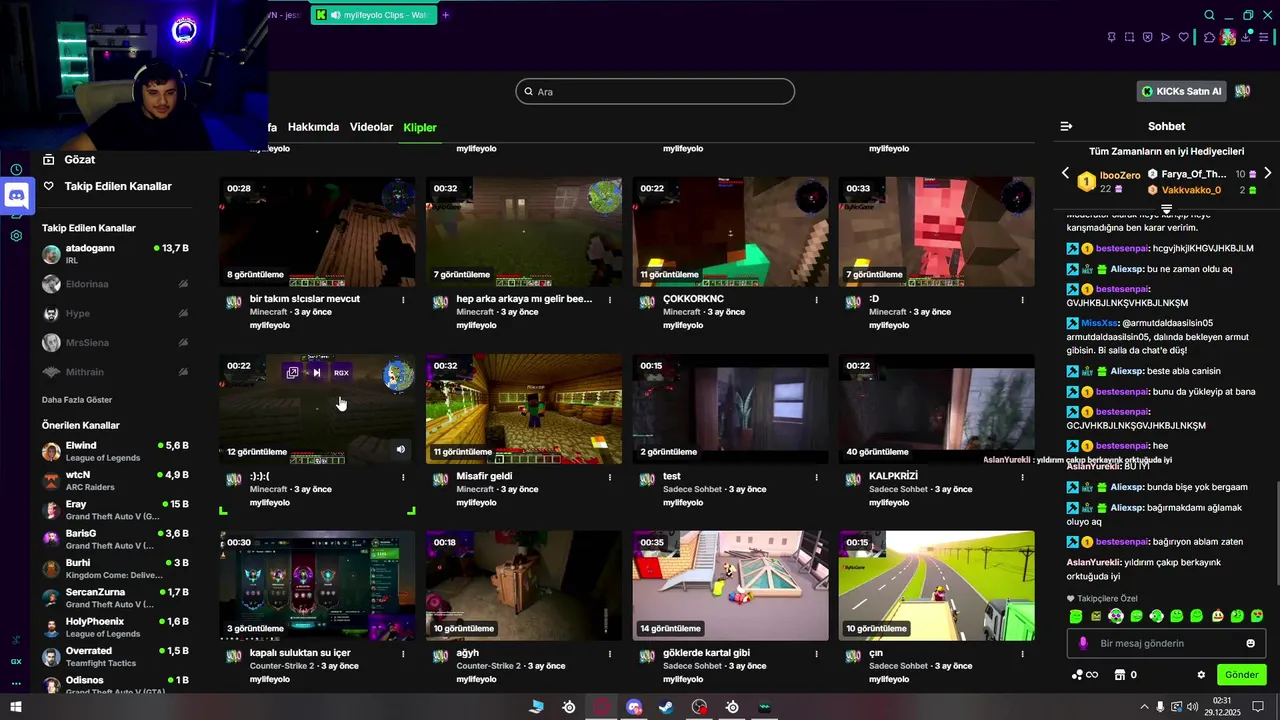Open the 'Misafir geldi' clip thumbnail
1280x720 pixels.
[x=524, y=409]
